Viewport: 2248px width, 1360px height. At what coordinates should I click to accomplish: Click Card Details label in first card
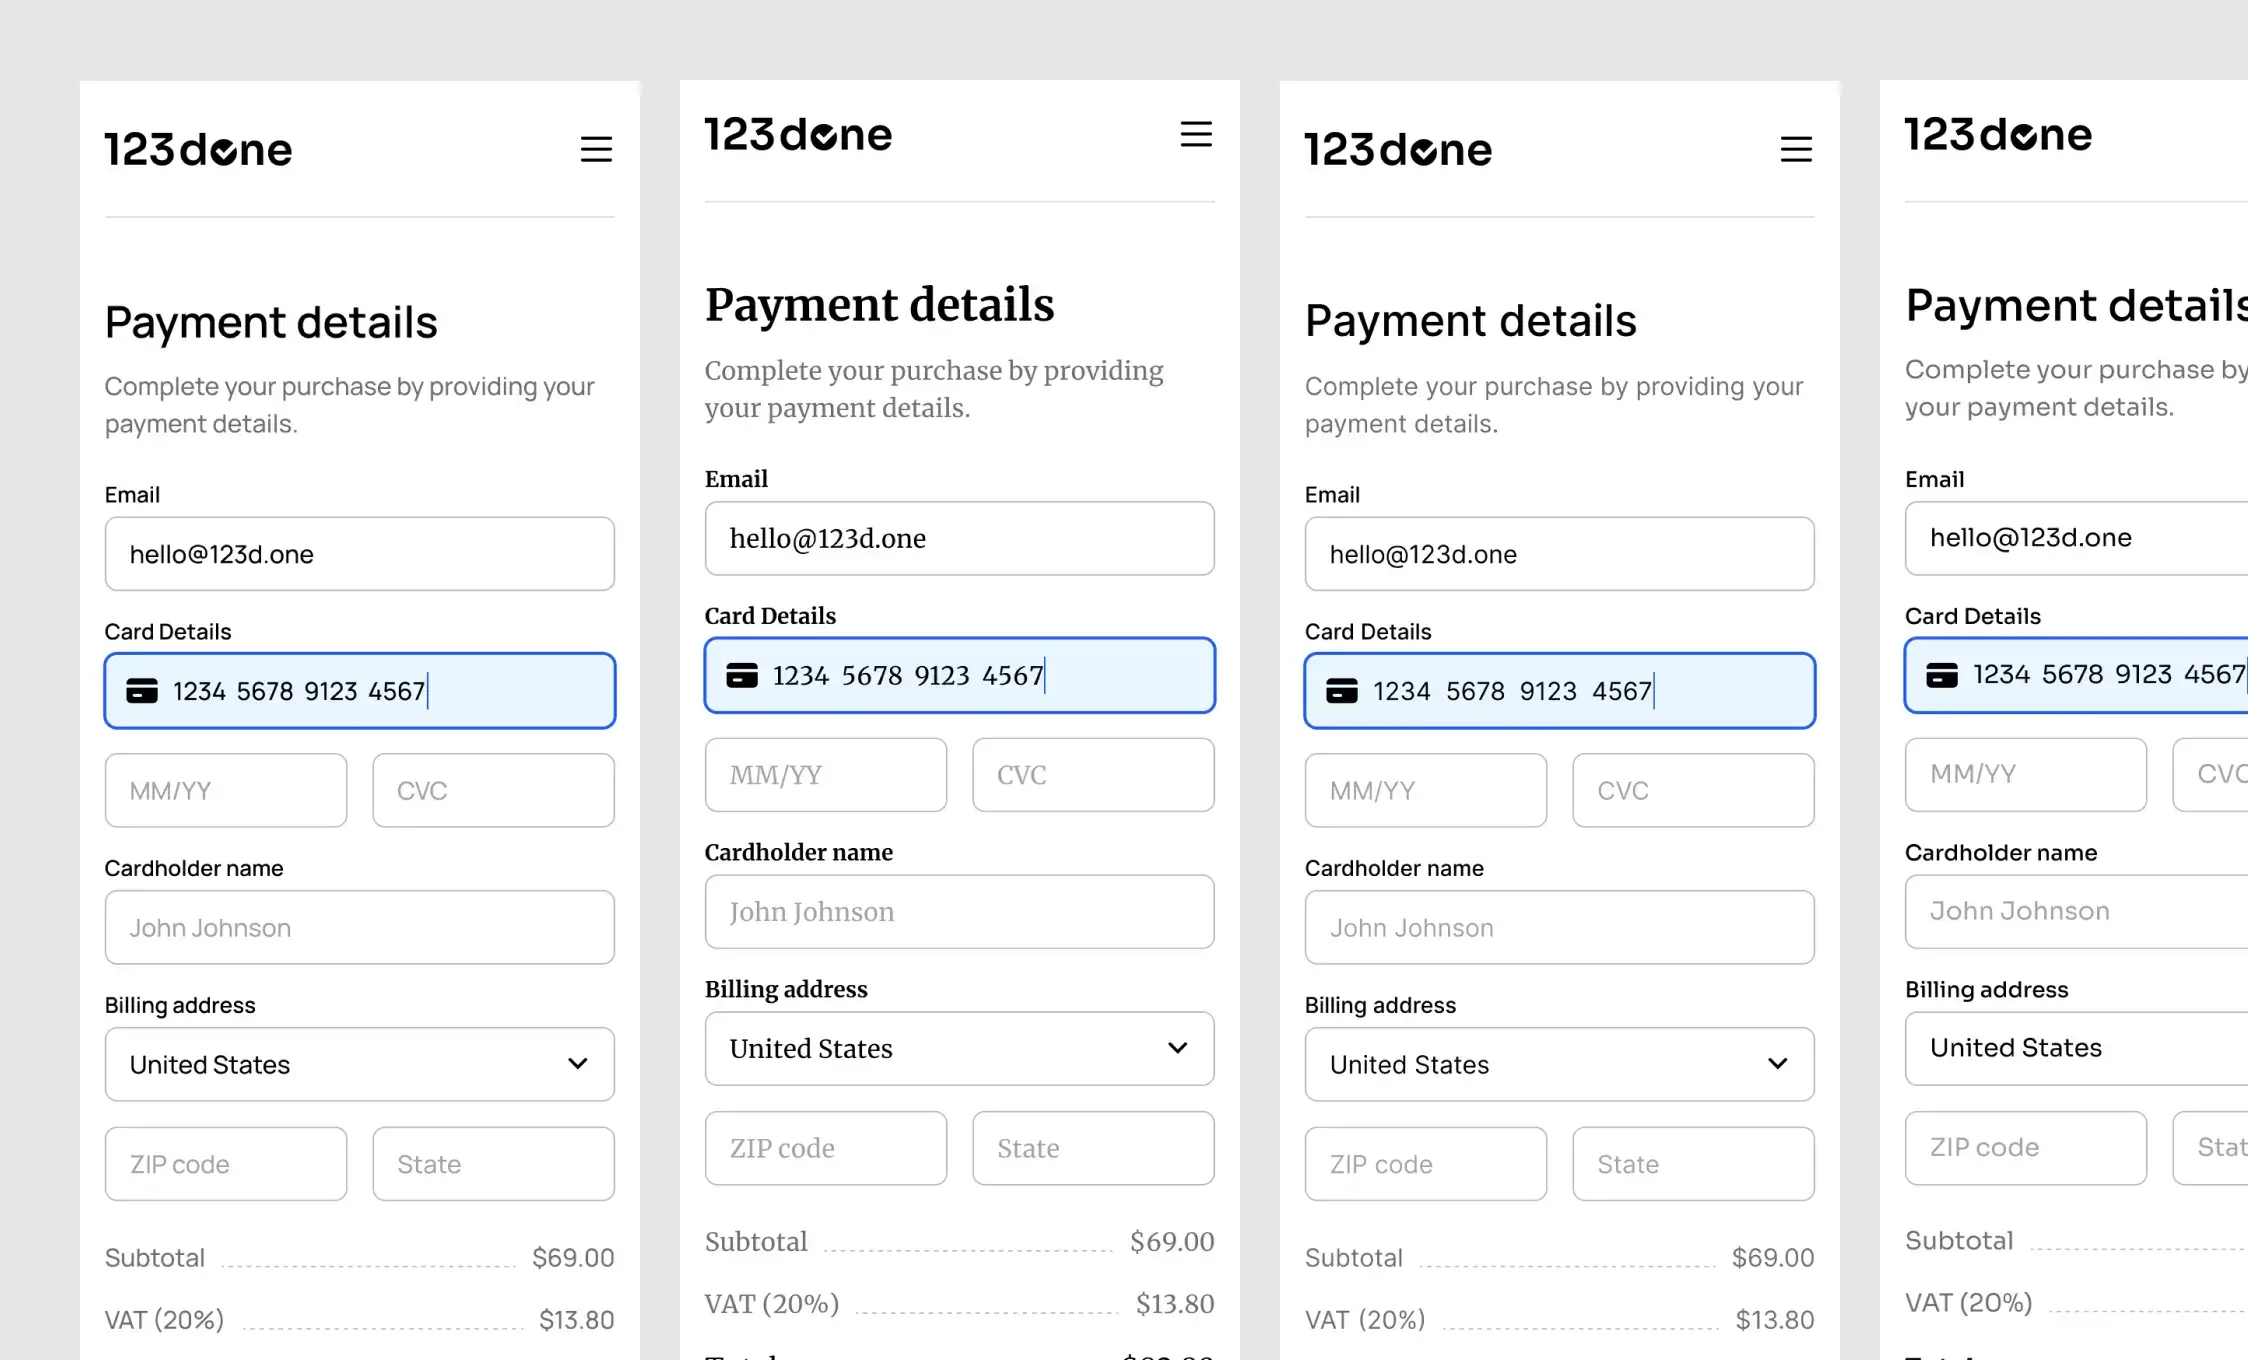pyautogui.click(x=168, y=632)
